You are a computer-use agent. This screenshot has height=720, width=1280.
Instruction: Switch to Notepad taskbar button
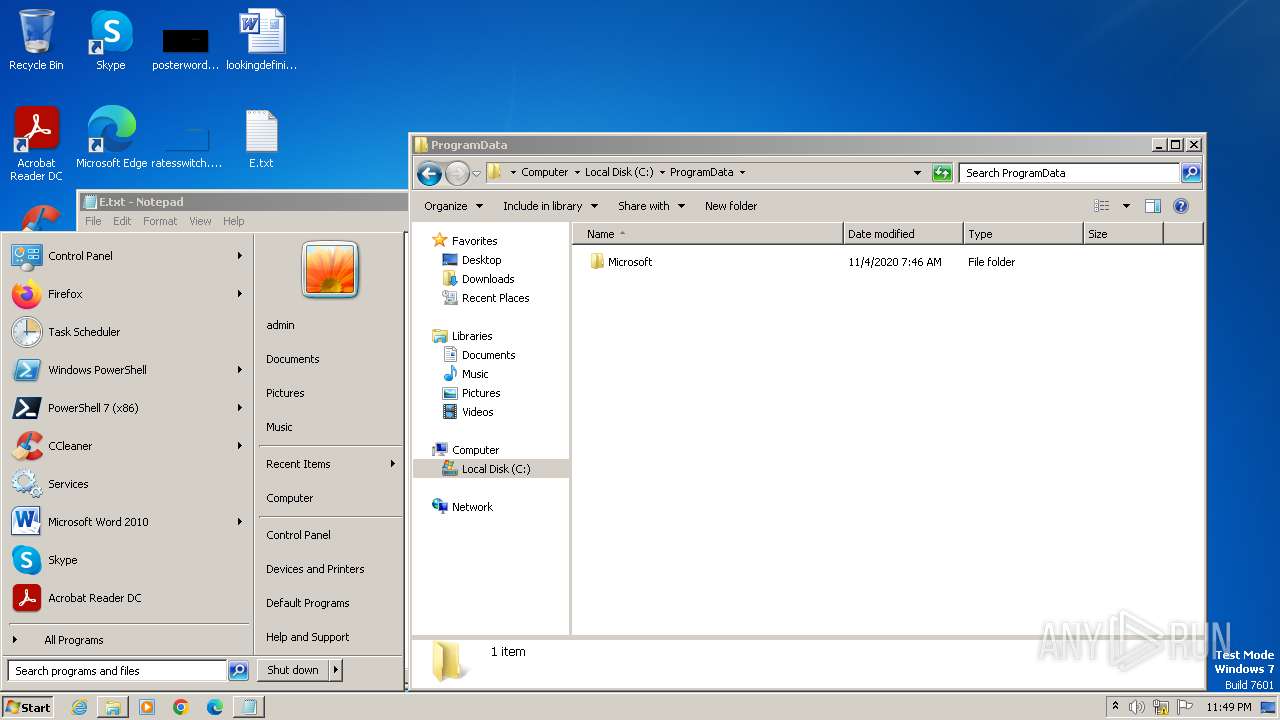pyautogui.click(x=249, y=707)
